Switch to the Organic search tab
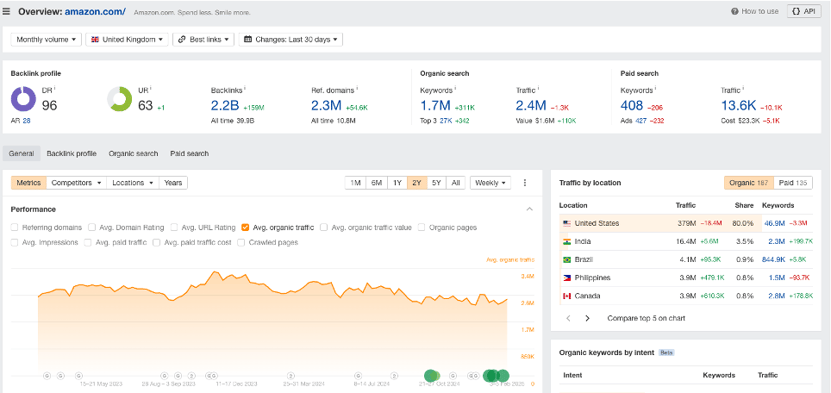The image size is (831, 393). [x=134, y=154]
